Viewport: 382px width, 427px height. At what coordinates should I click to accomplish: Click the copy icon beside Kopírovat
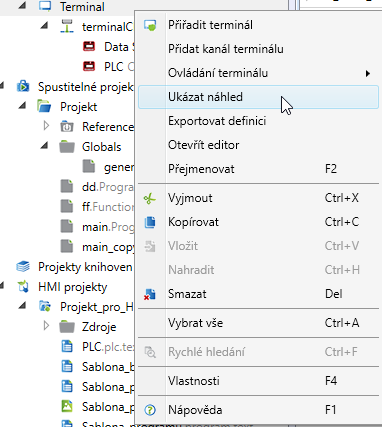point(150,222)
